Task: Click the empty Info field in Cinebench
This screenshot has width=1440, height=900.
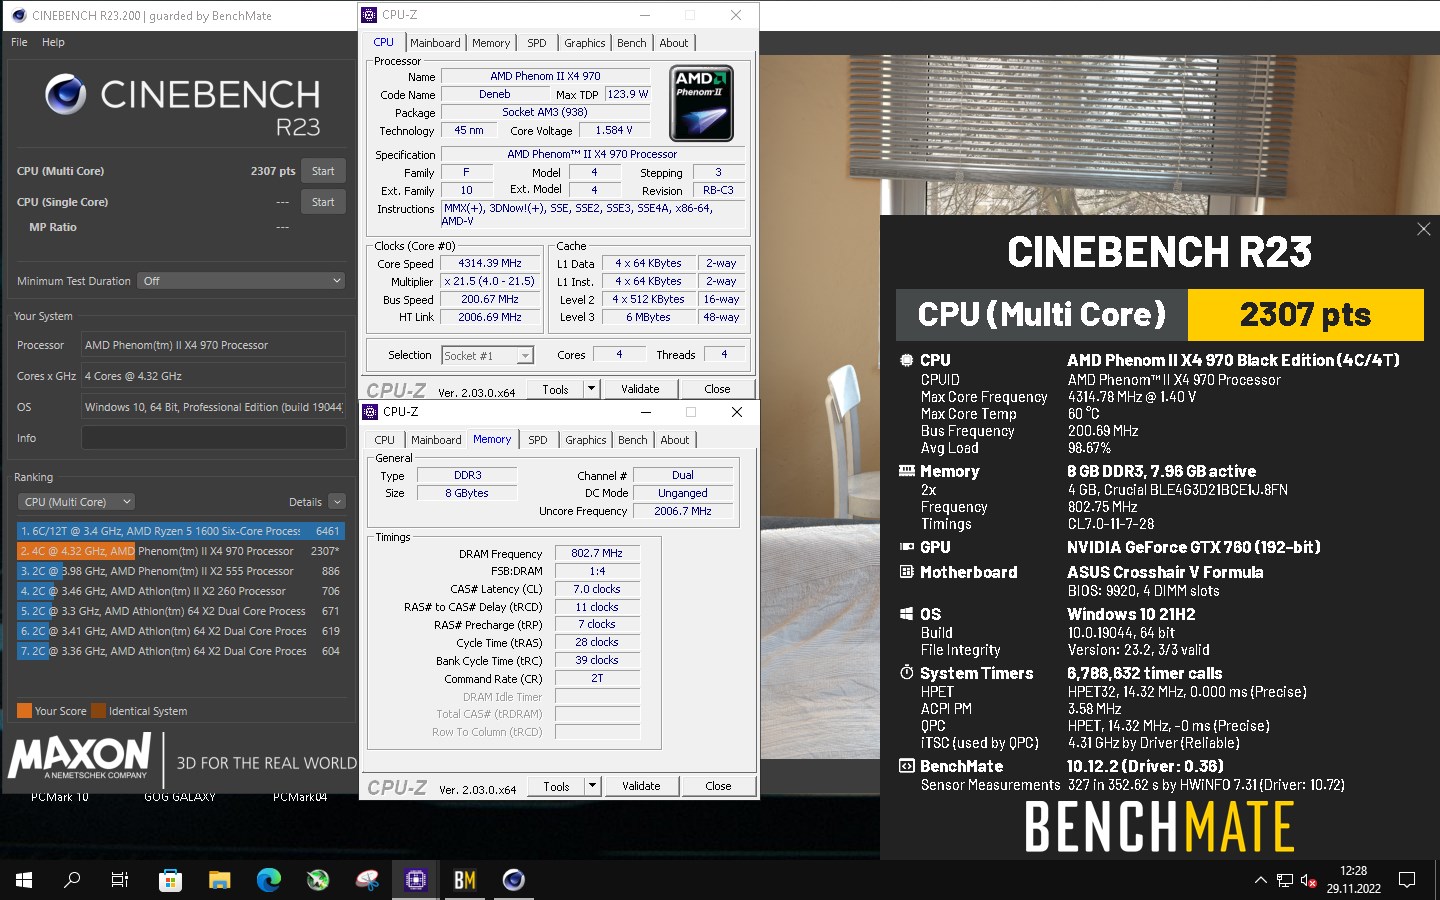Action: [213, 438]
